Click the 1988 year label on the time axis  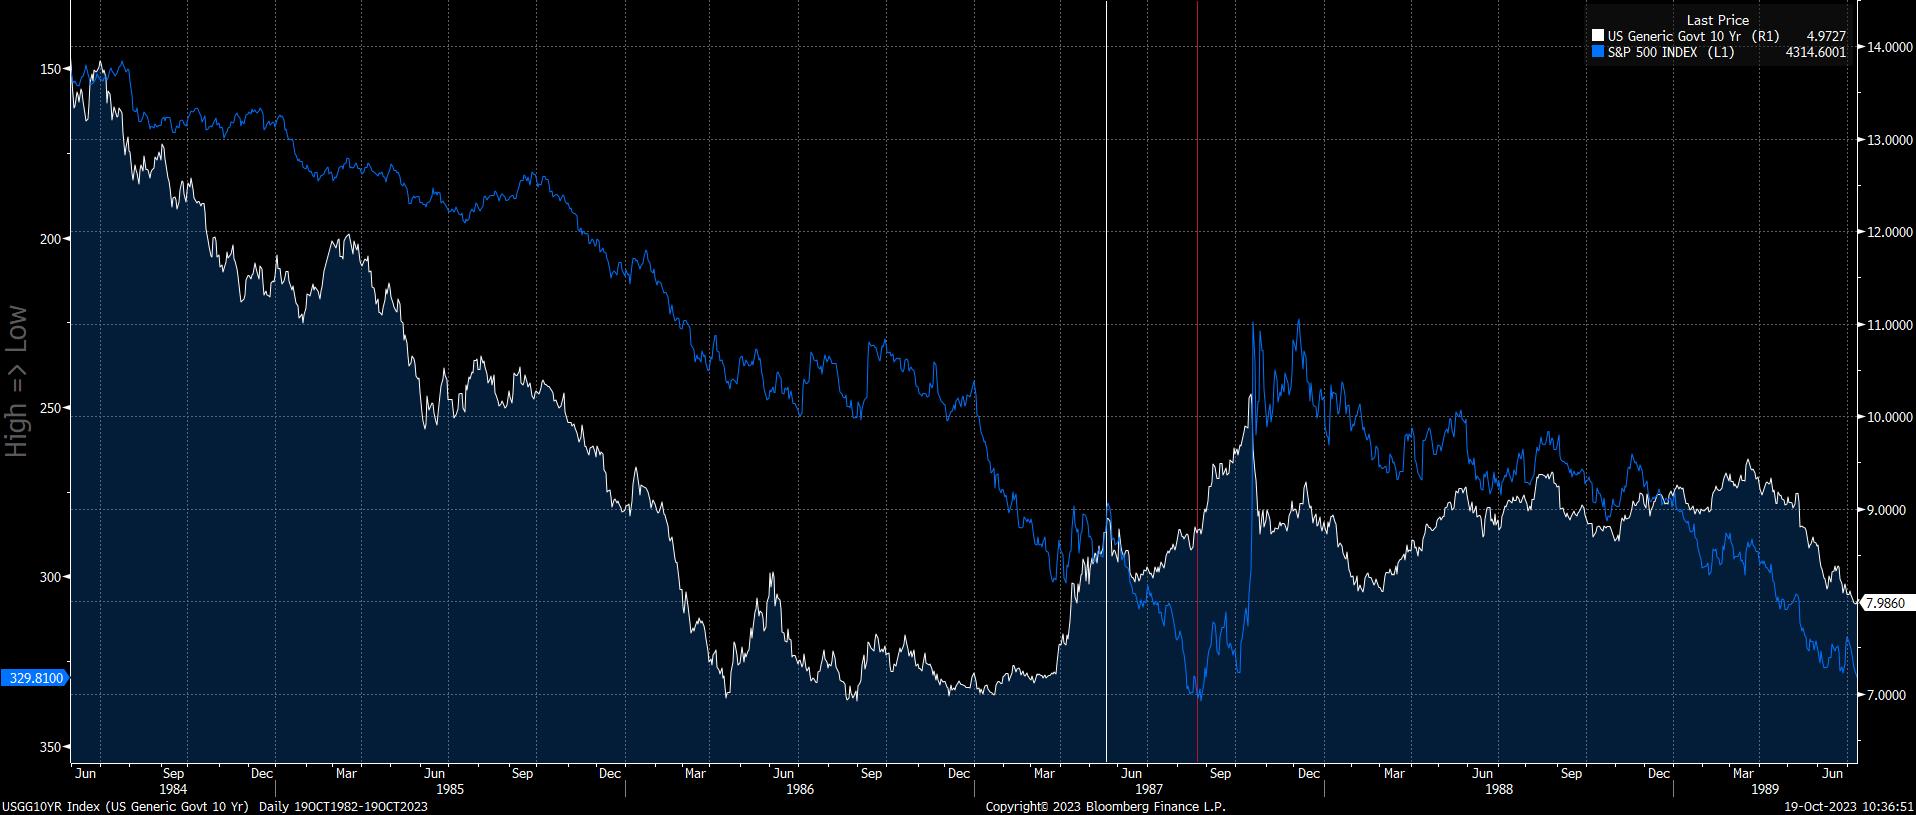point(1498,789)
